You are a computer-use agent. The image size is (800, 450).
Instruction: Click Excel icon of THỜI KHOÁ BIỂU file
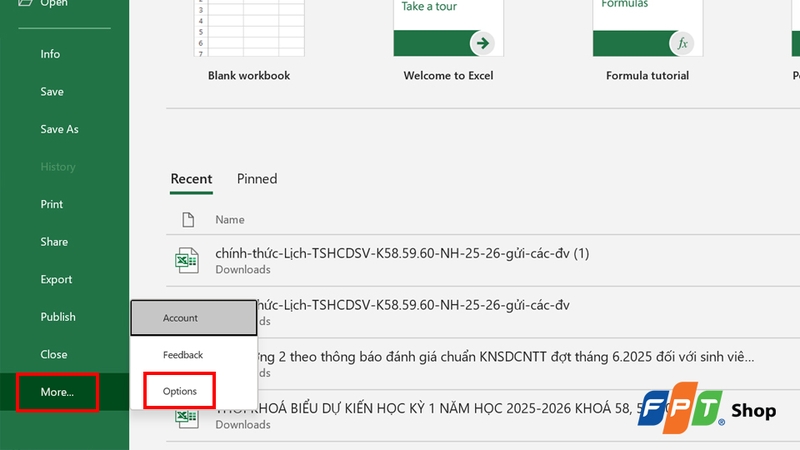187,418
